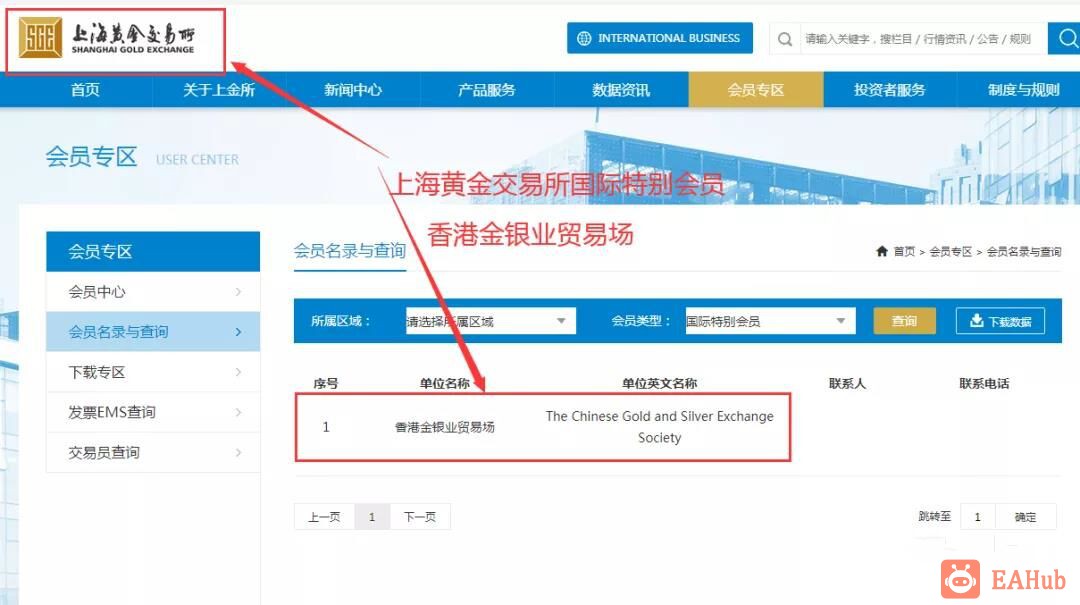
Task: Click chevron beside 会员名录与查询
Action: click(x=238, y=331)
